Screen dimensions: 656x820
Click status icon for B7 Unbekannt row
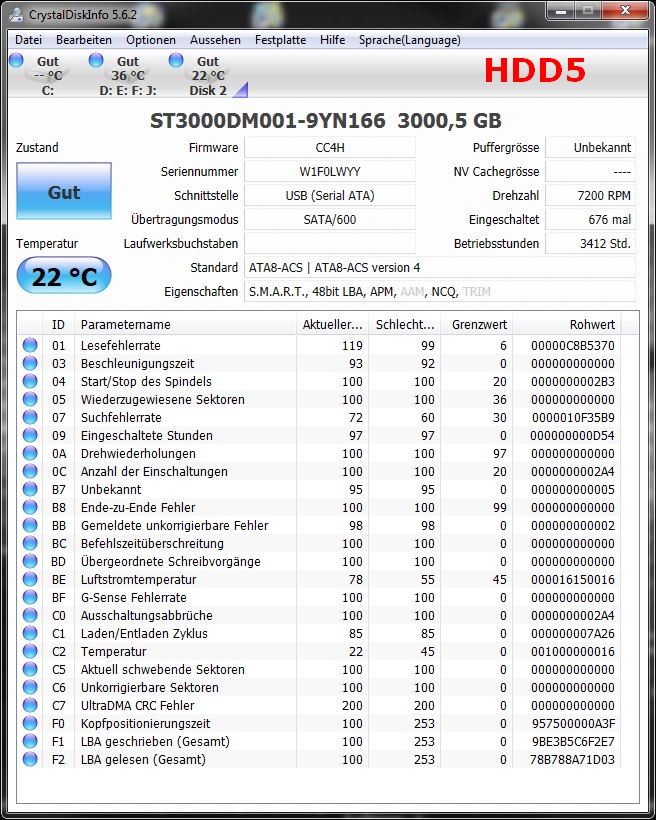point(30,489)
